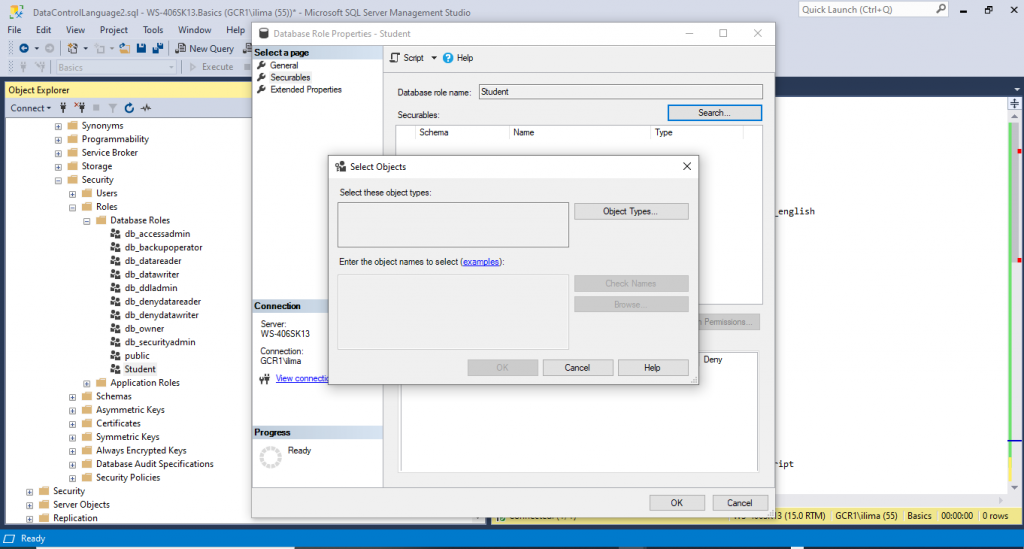Click the Database role name field

coord(620,92)
